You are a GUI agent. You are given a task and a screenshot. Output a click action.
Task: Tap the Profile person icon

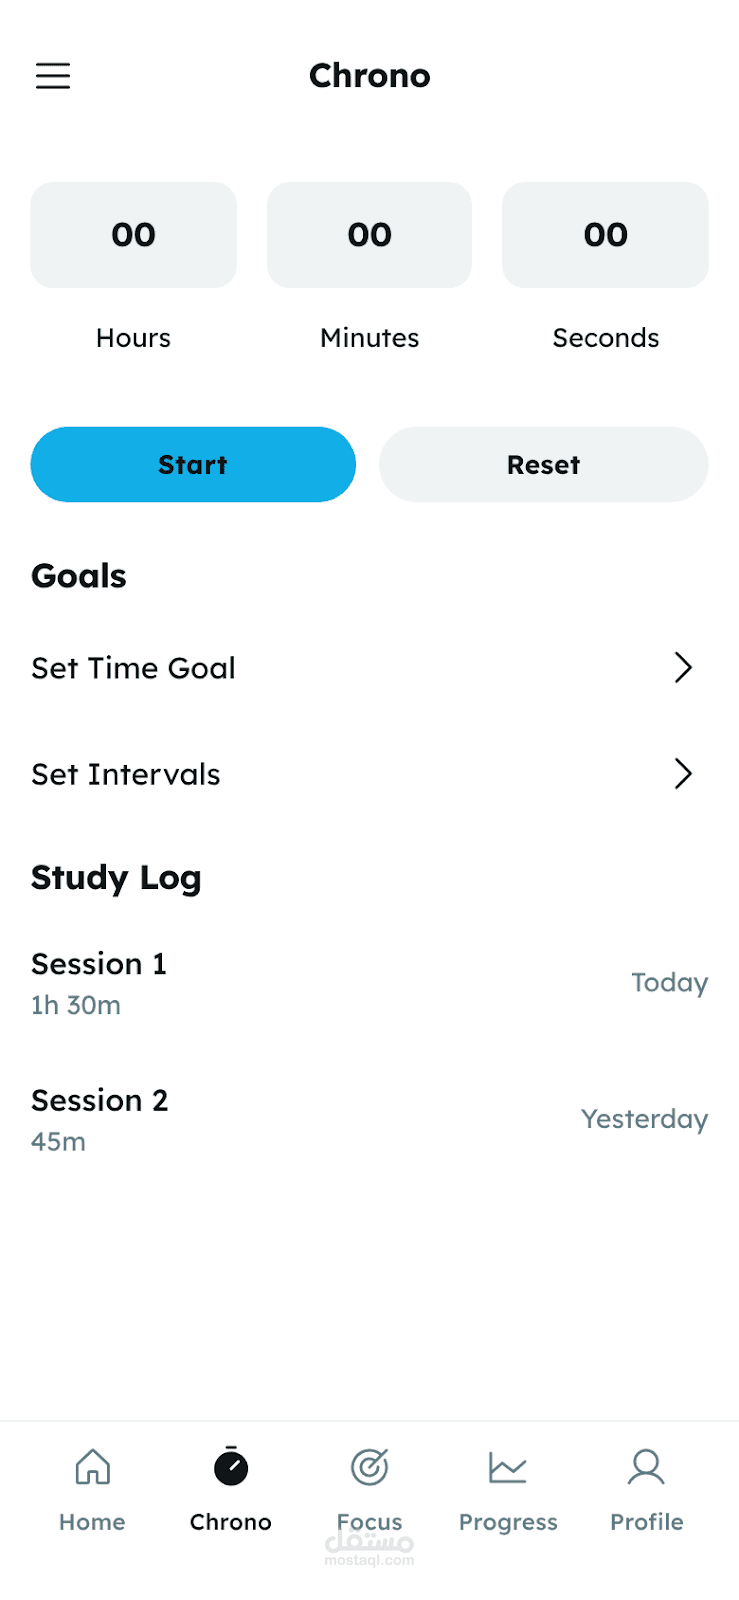(x=646, y=1467)
